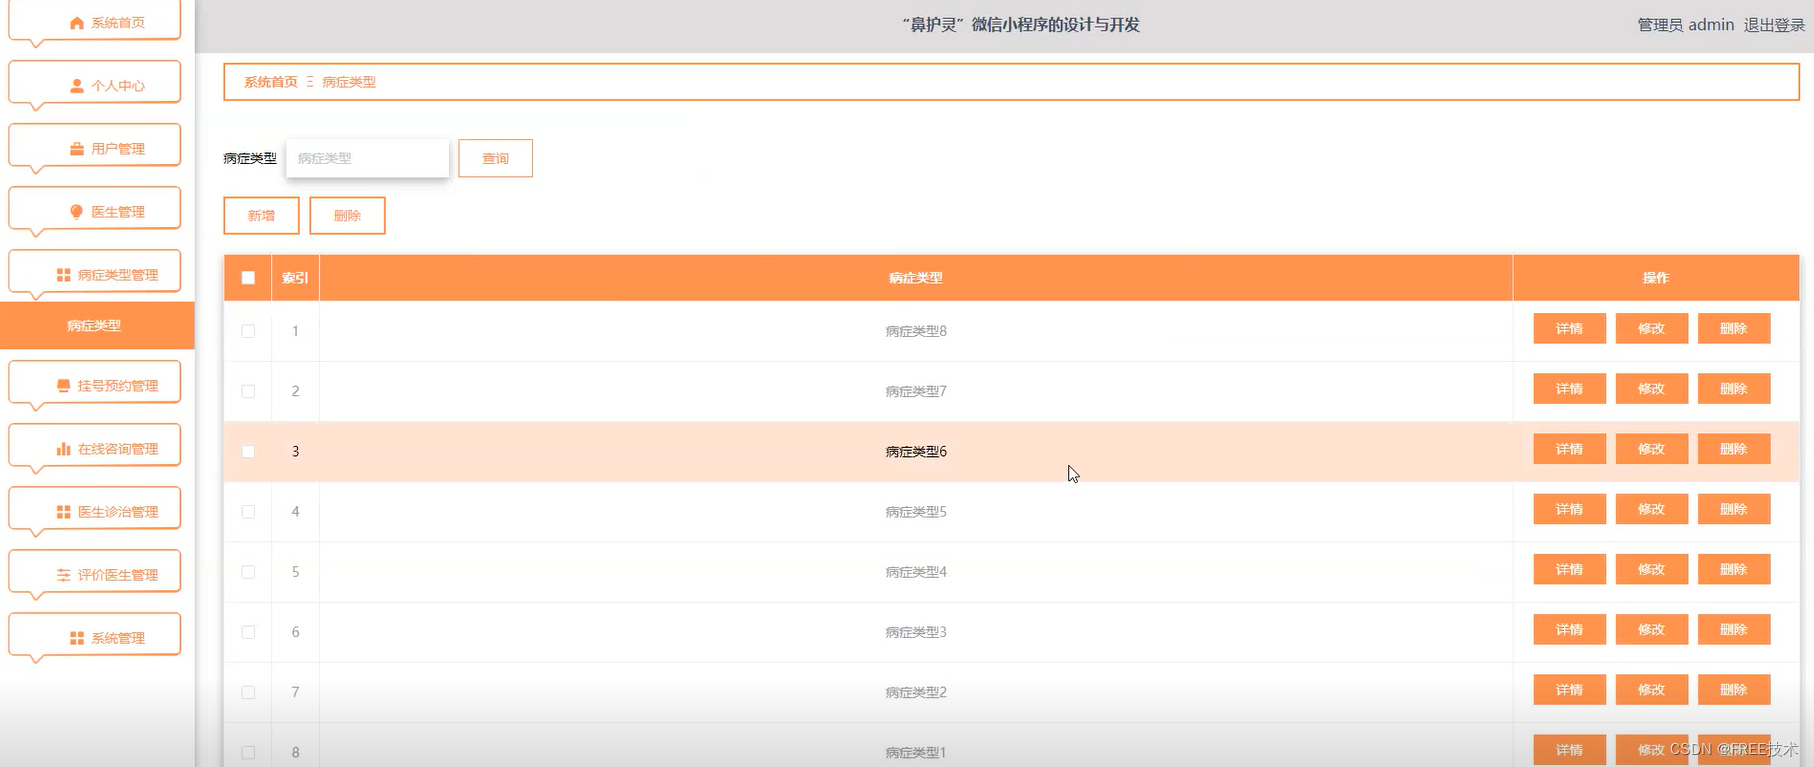This screenshot has height=767, width=1814.
Task: Check the box for row 病症类型7
Action: (248, 391)
